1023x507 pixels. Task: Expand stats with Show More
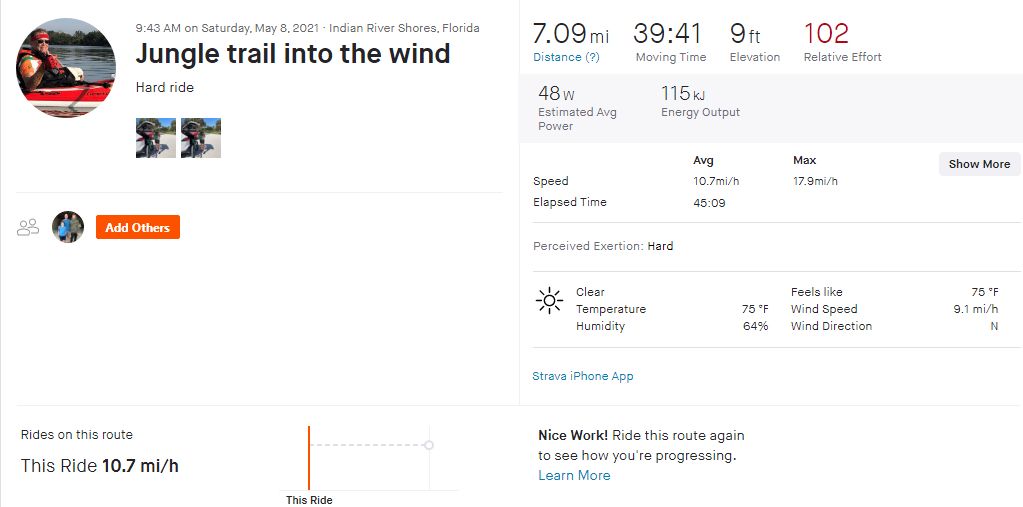[979, 164]
